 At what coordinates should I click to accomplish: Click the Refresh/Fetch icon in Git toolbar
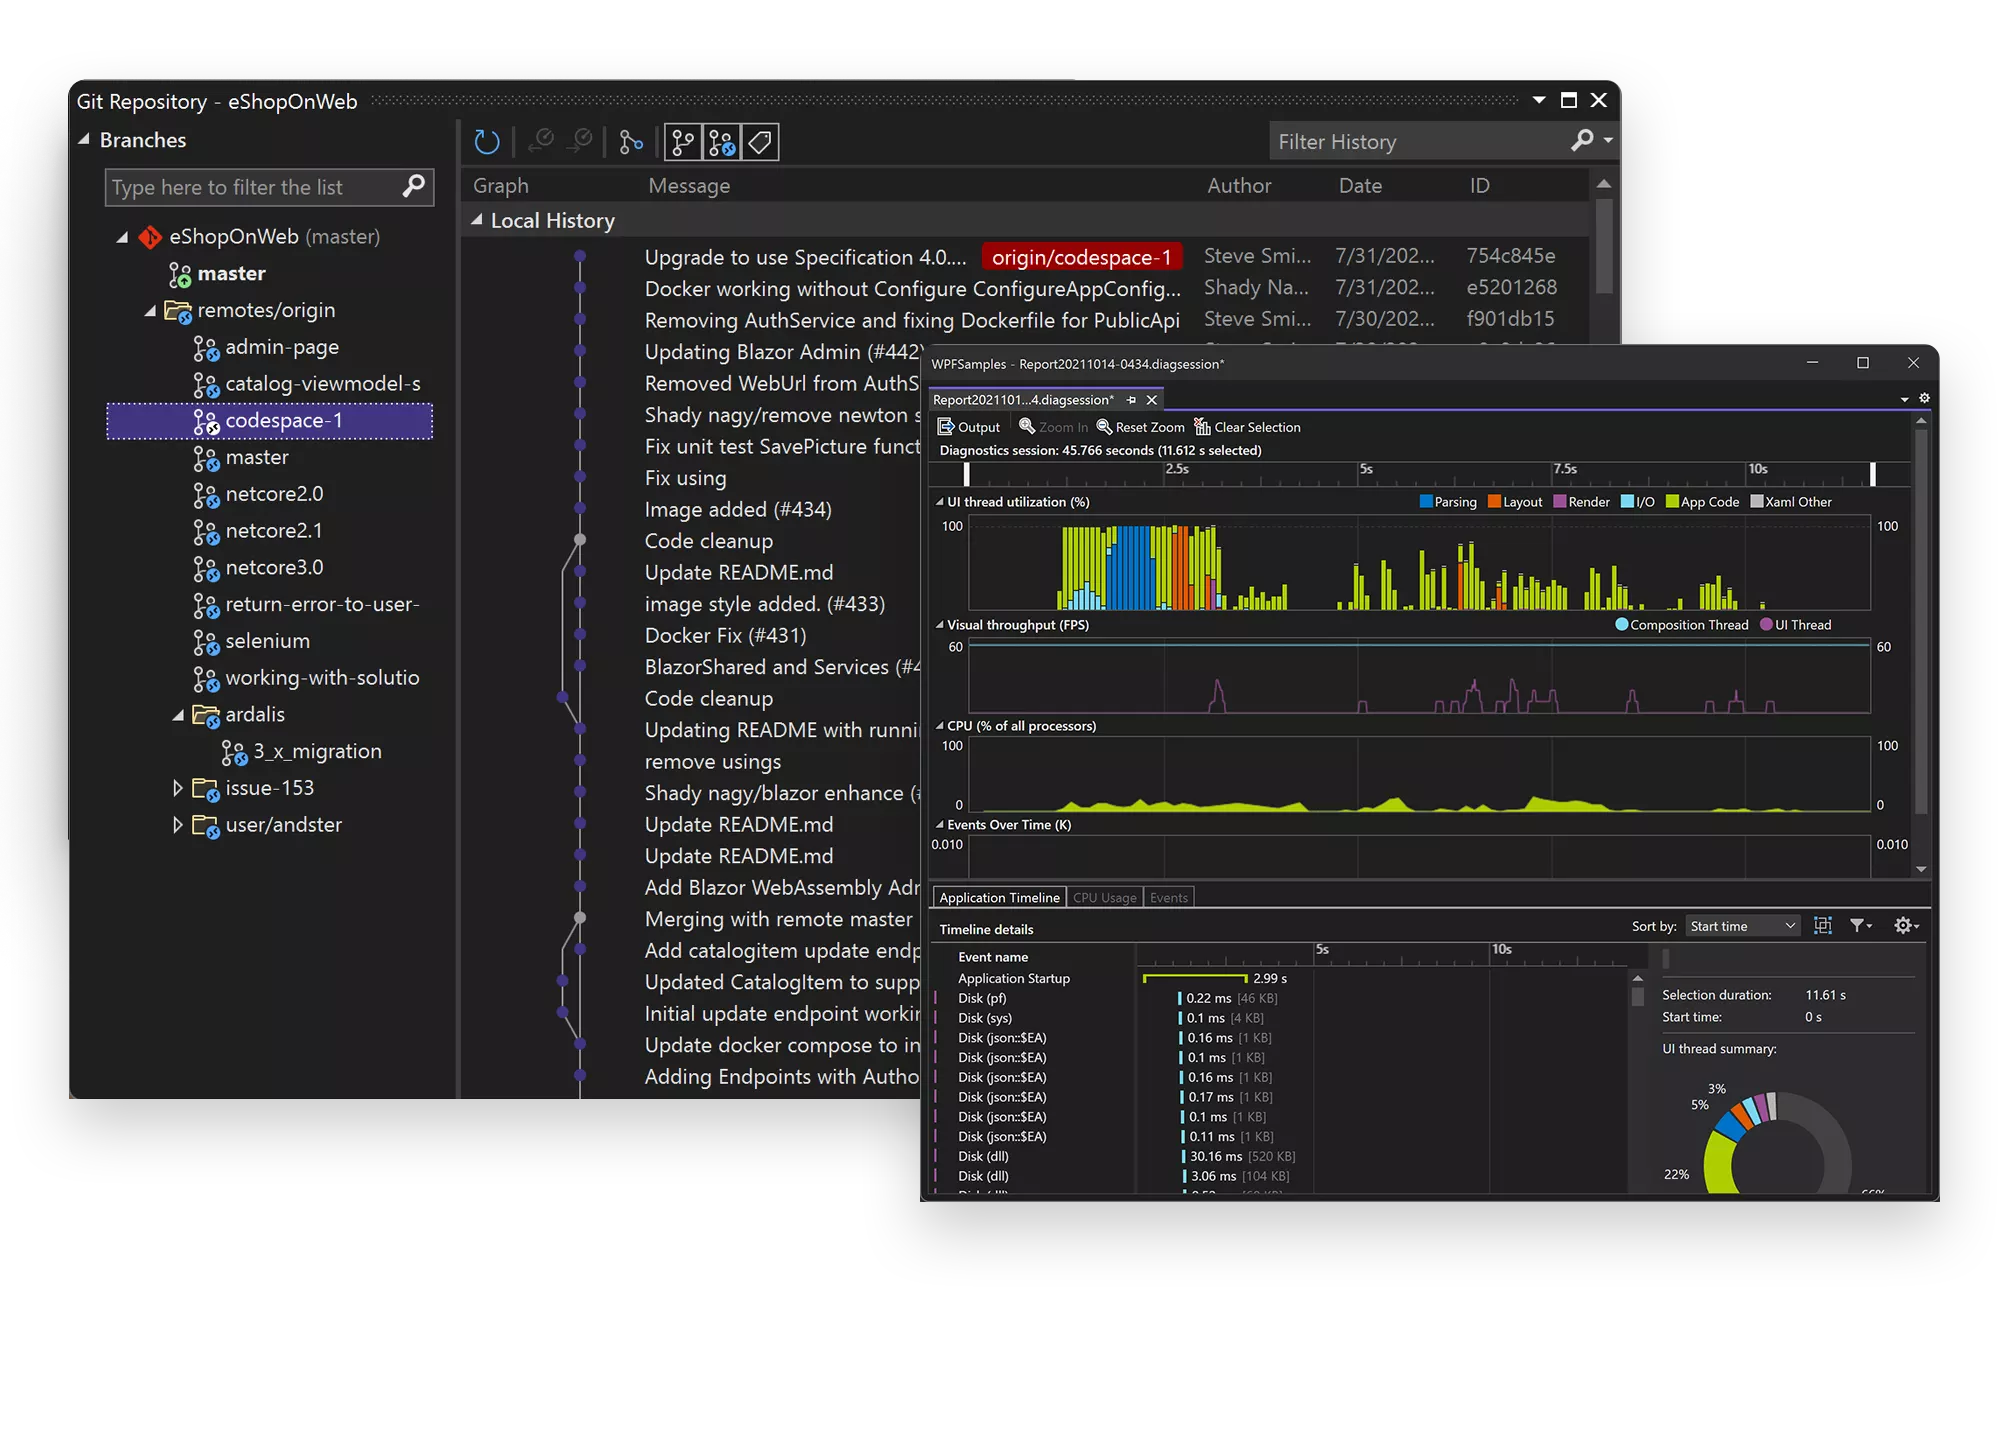click(x=489, y=141)
